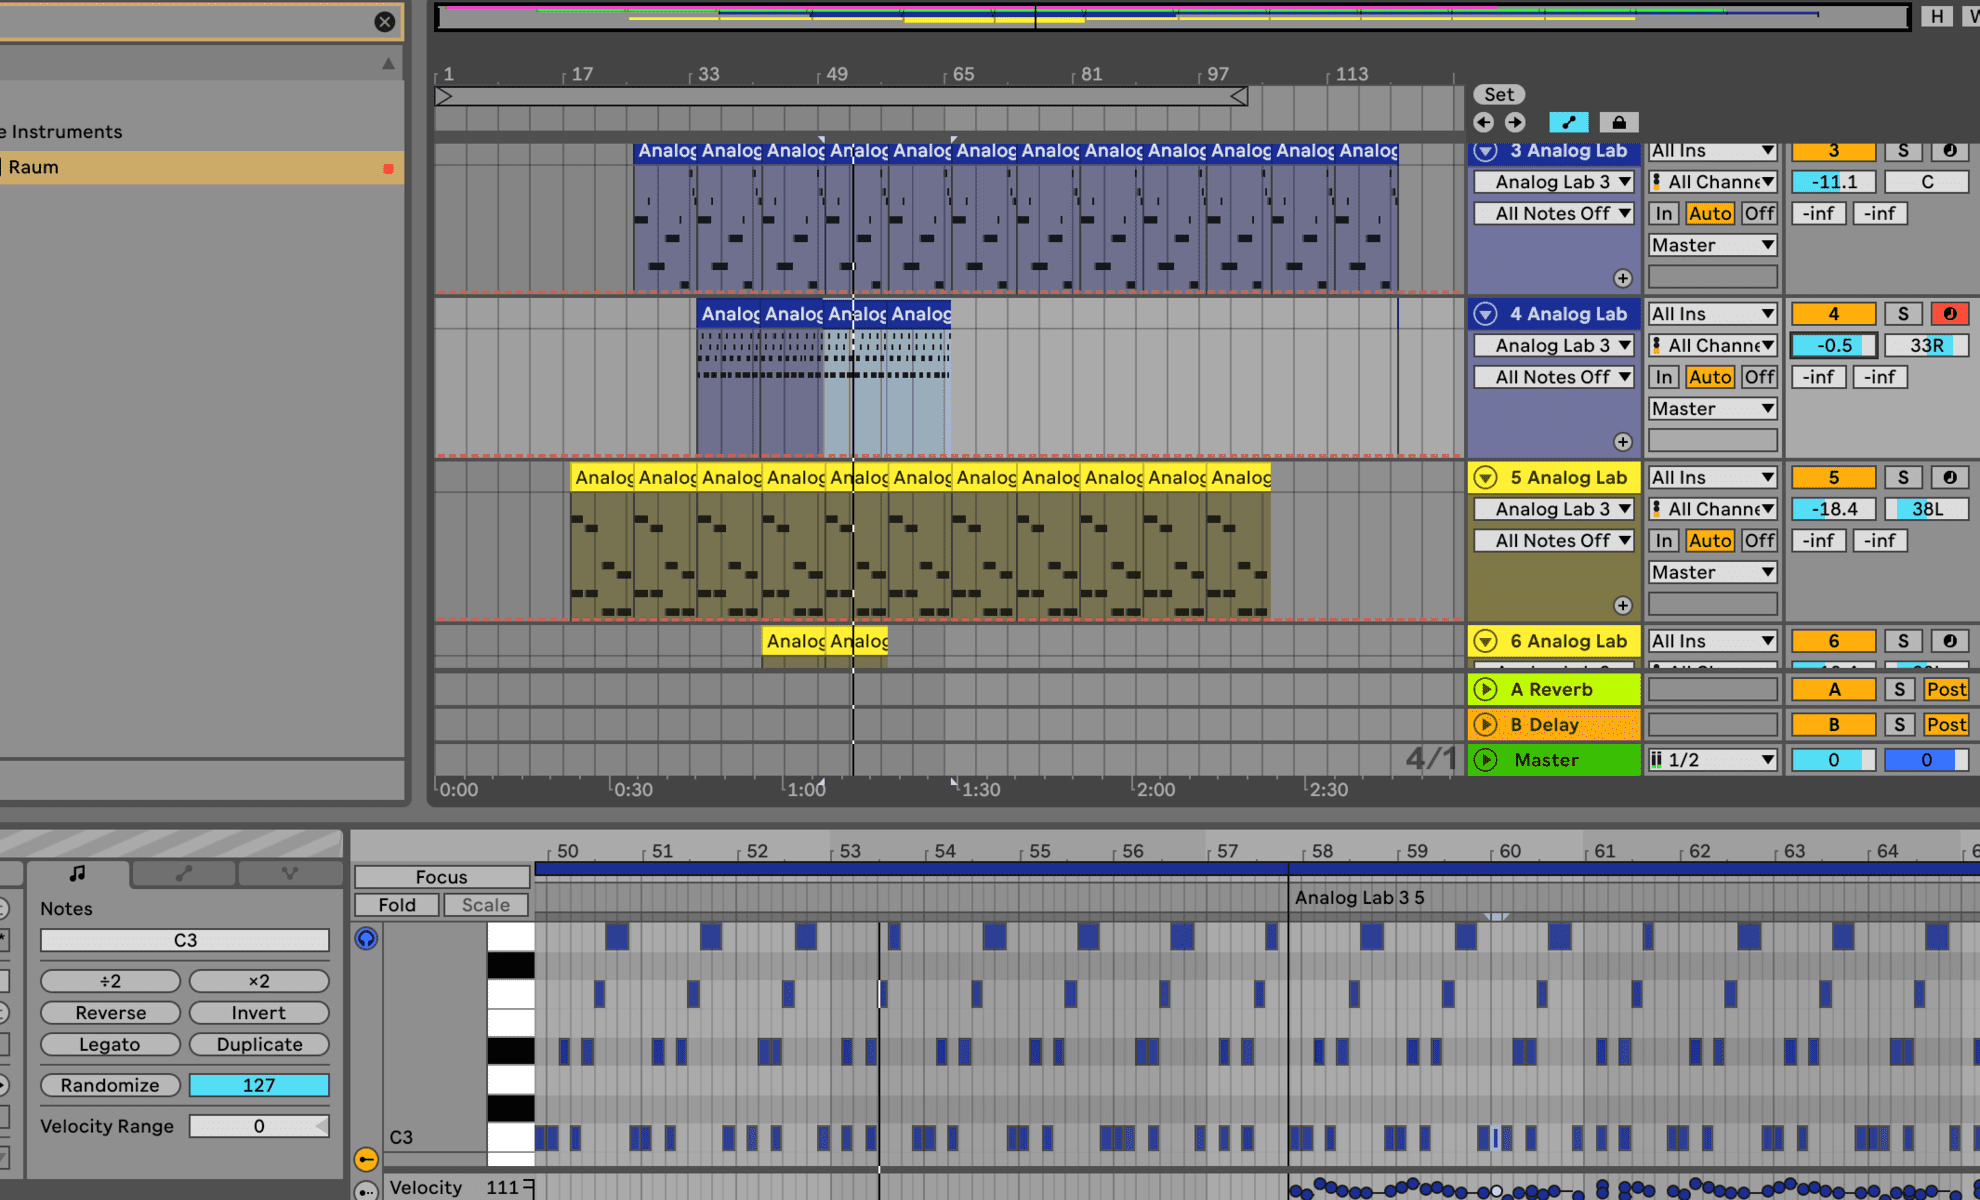This screenshot has width=1980, height=1200.
Task: Toggle track 4 activator button
Action: tap(1833, 314)
